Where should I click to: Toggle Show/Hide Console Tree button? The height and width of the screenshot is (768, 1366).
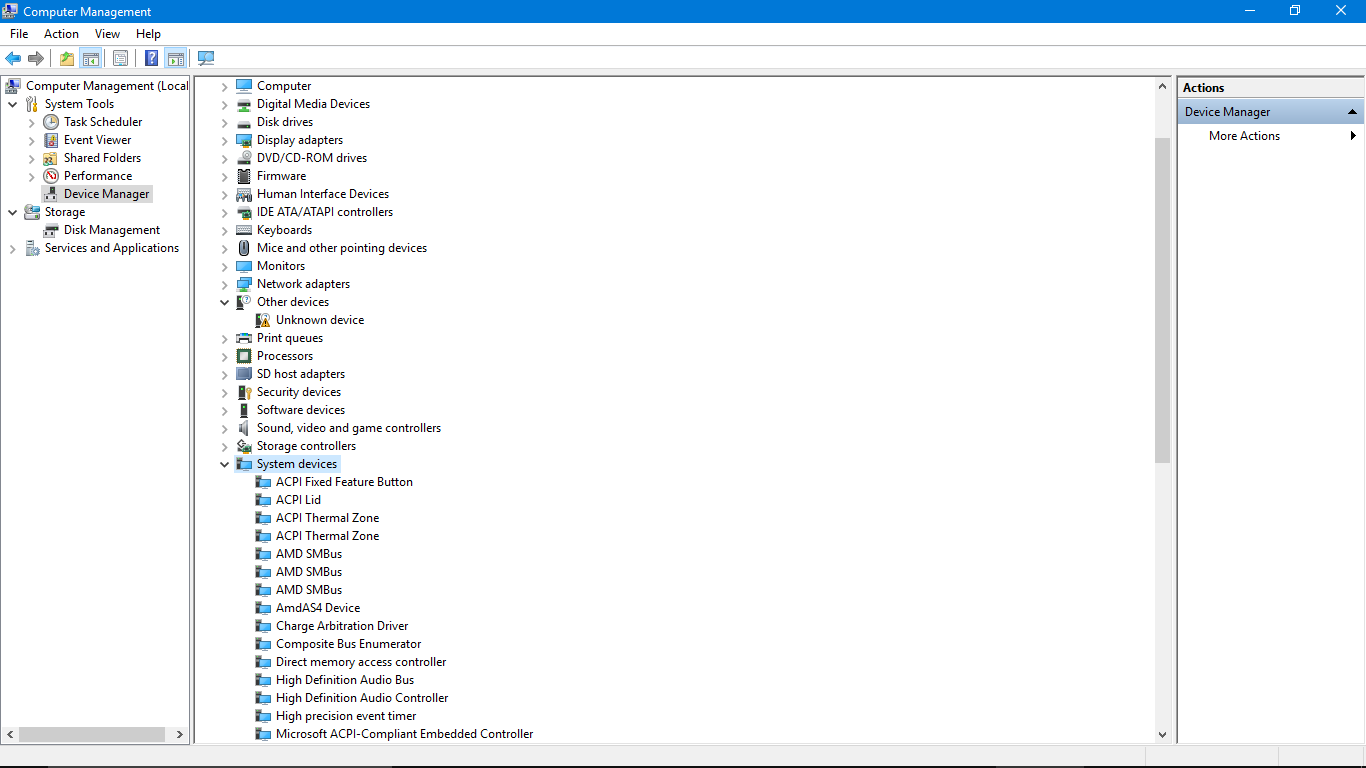[x=91, y=58]
